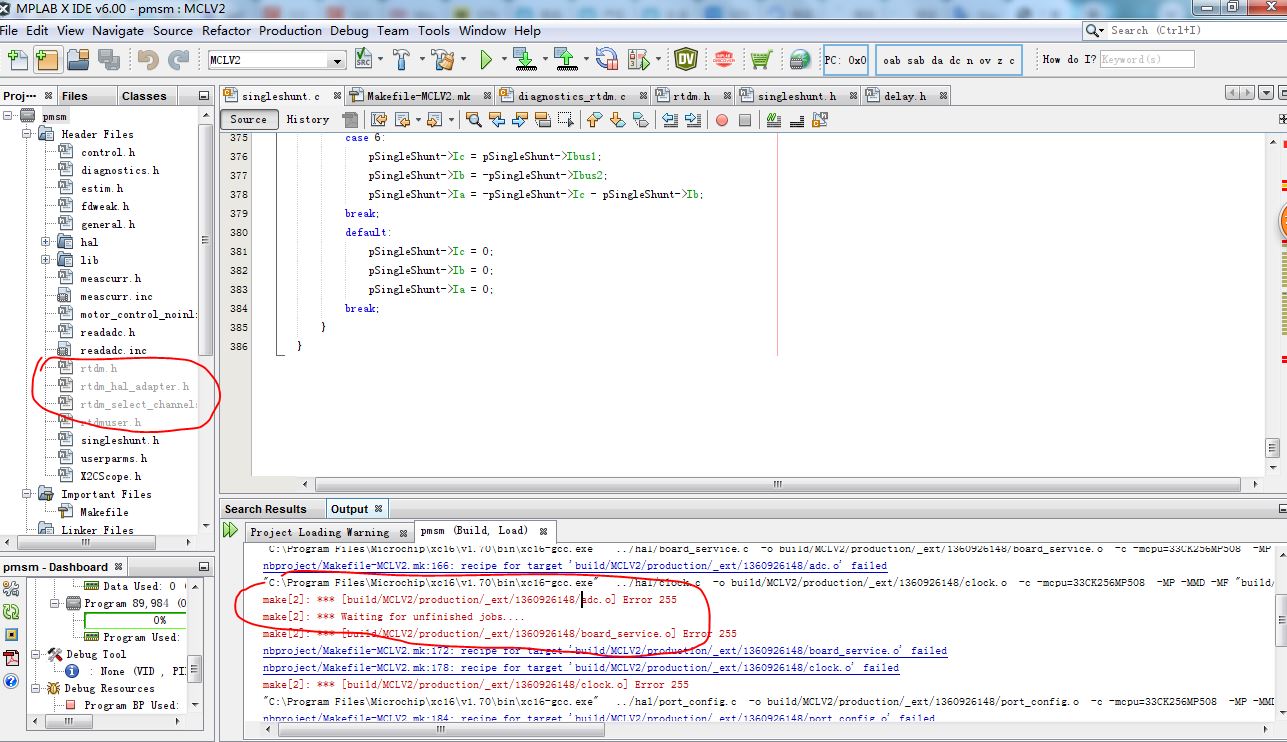
Task: Click the Debug Project icon
Action: [x=639, y=60]
